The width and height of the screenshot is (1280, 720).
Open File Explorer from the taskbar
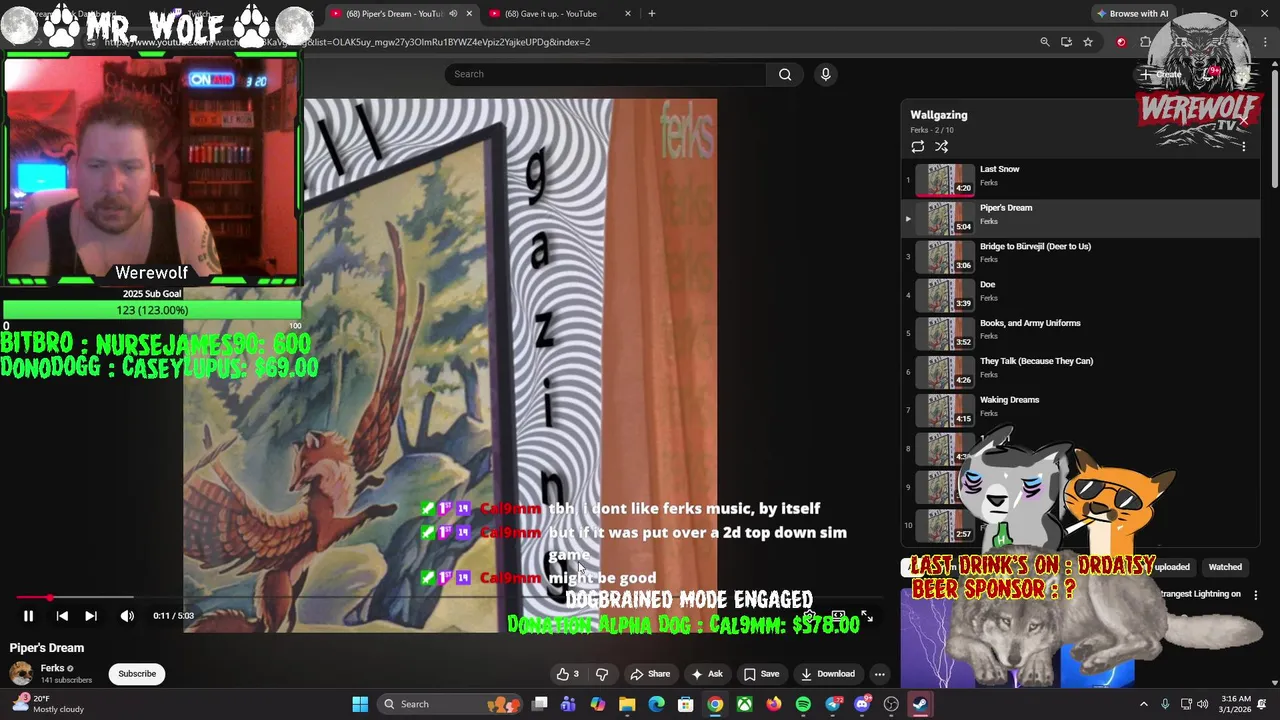[x=627, y=704]
